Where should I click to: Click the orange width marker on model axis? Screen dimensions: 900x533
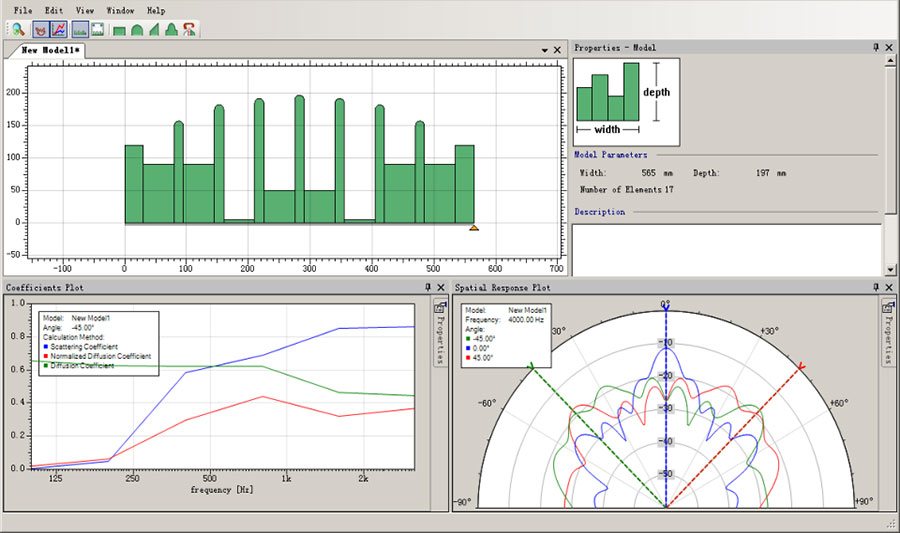pos(474,227)
